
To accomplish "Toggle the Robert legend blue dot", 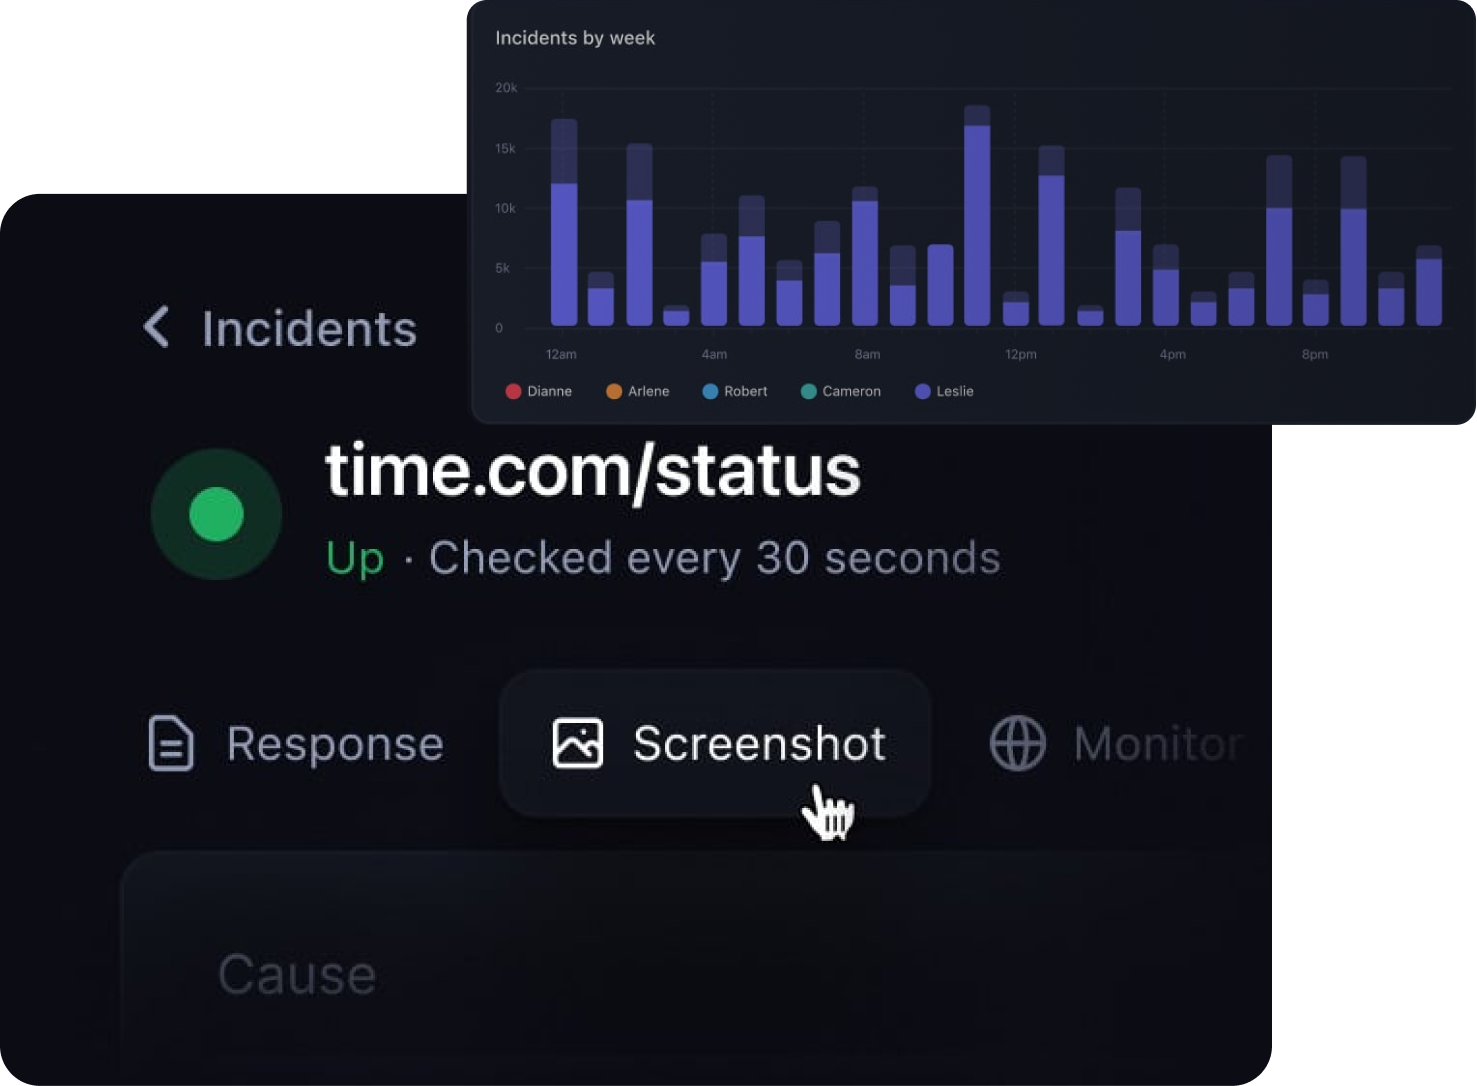I will (710, 391).
